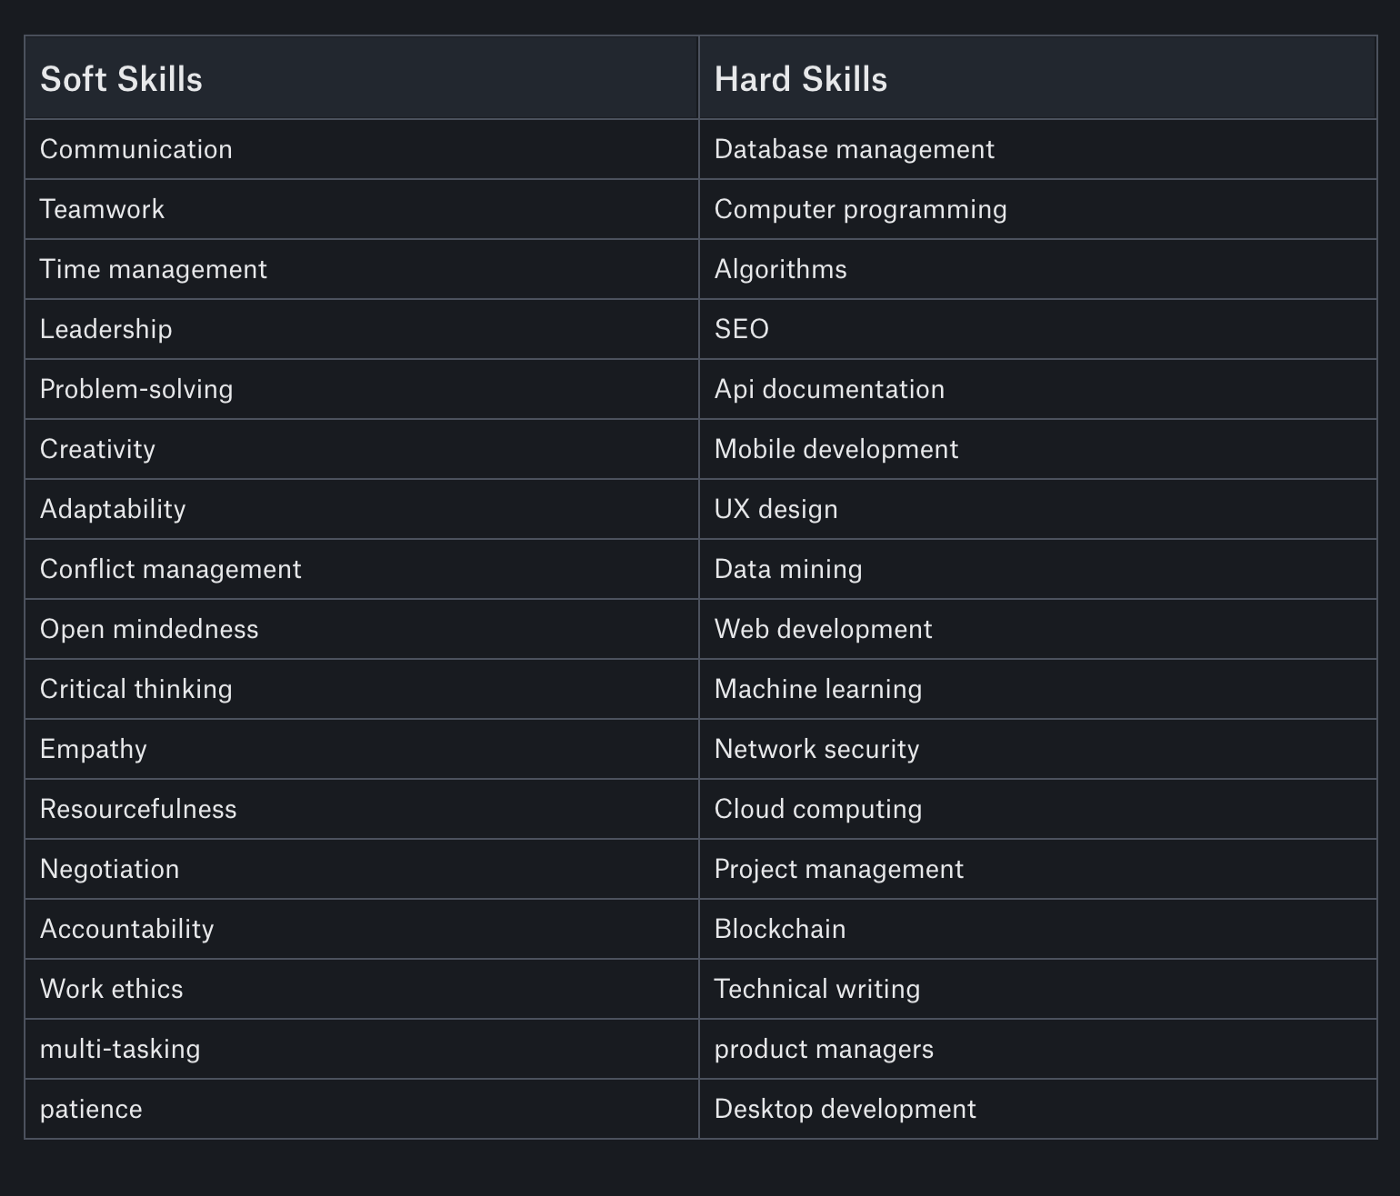Click the Algorithms table cell
The height and width of the screenshot is (1196, 1400).
click(780, 269)
